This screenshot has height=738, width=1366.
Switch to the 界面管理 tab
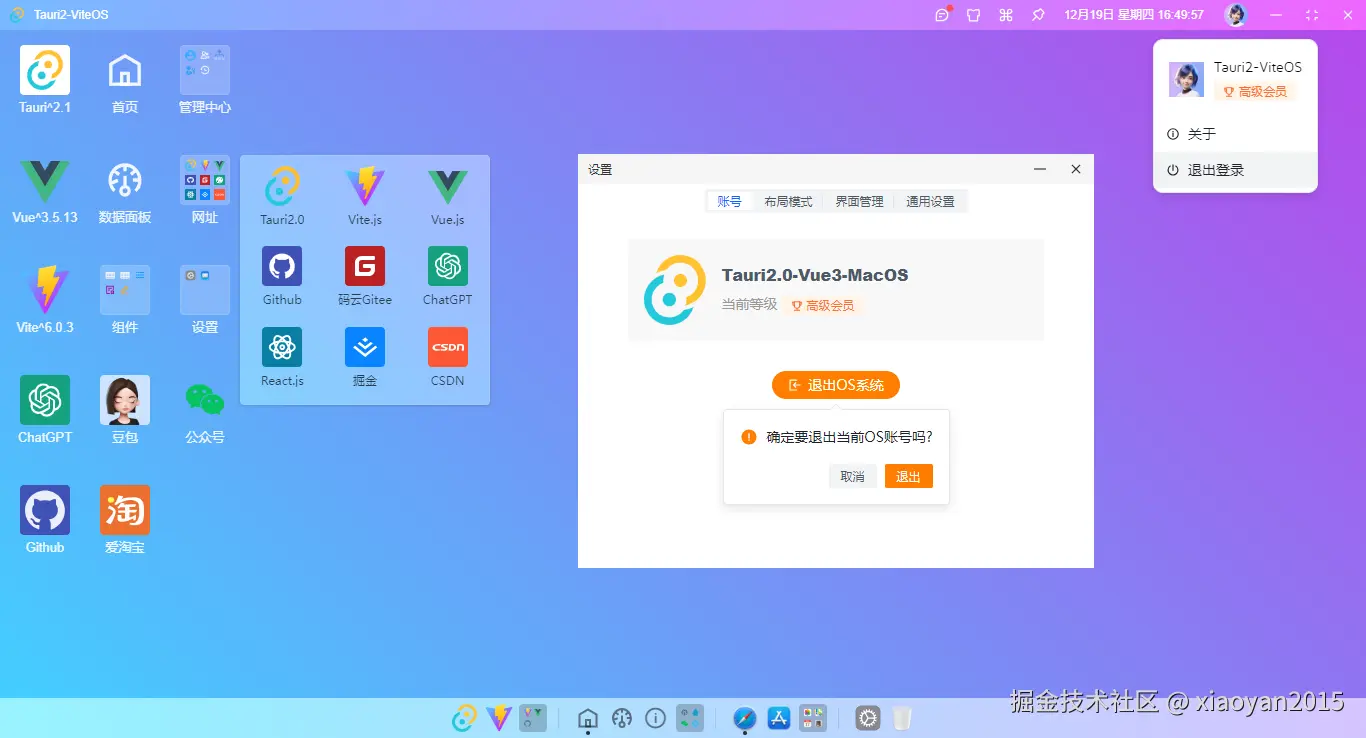click(x=859, y=201)
